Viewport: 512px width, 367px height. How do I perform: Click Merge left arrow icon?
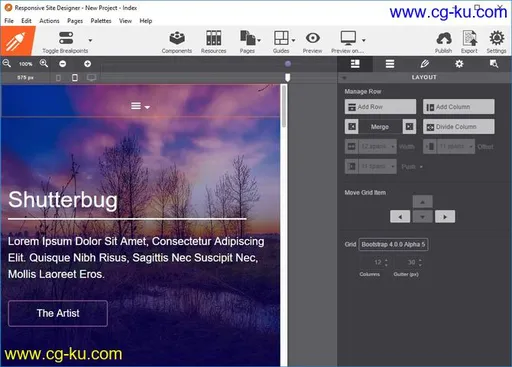352,127
